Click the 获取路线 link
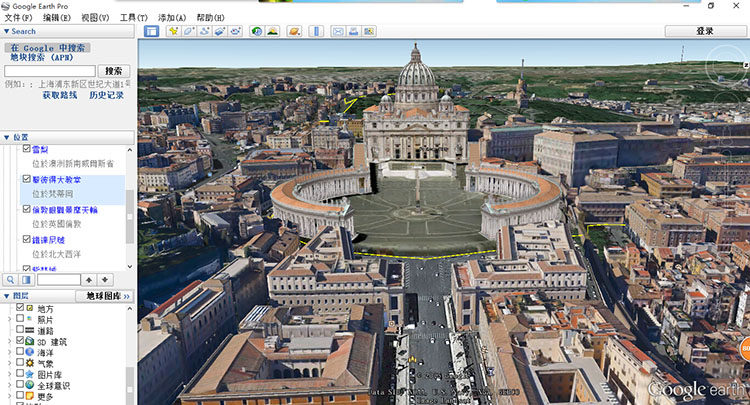The width and height of the screenshot is (750, 405). [x=60, y=95]
